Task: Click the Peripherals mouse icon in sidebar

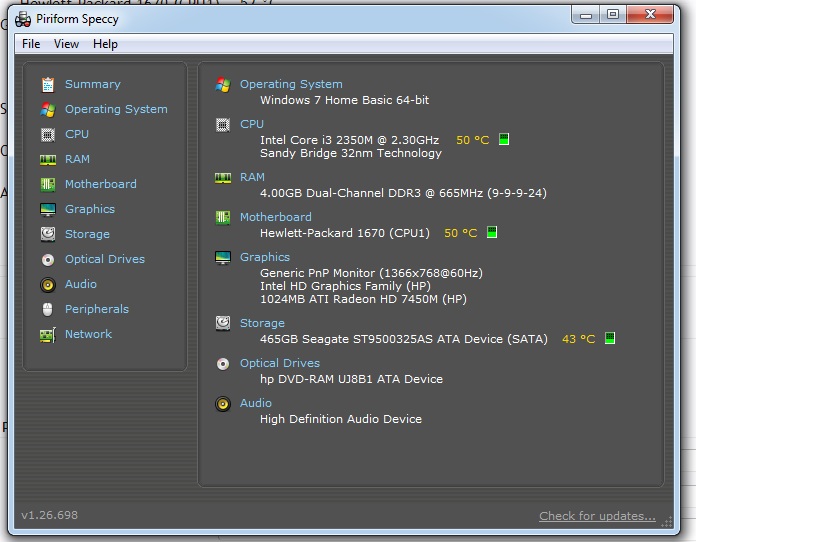Action: point(48,309)
